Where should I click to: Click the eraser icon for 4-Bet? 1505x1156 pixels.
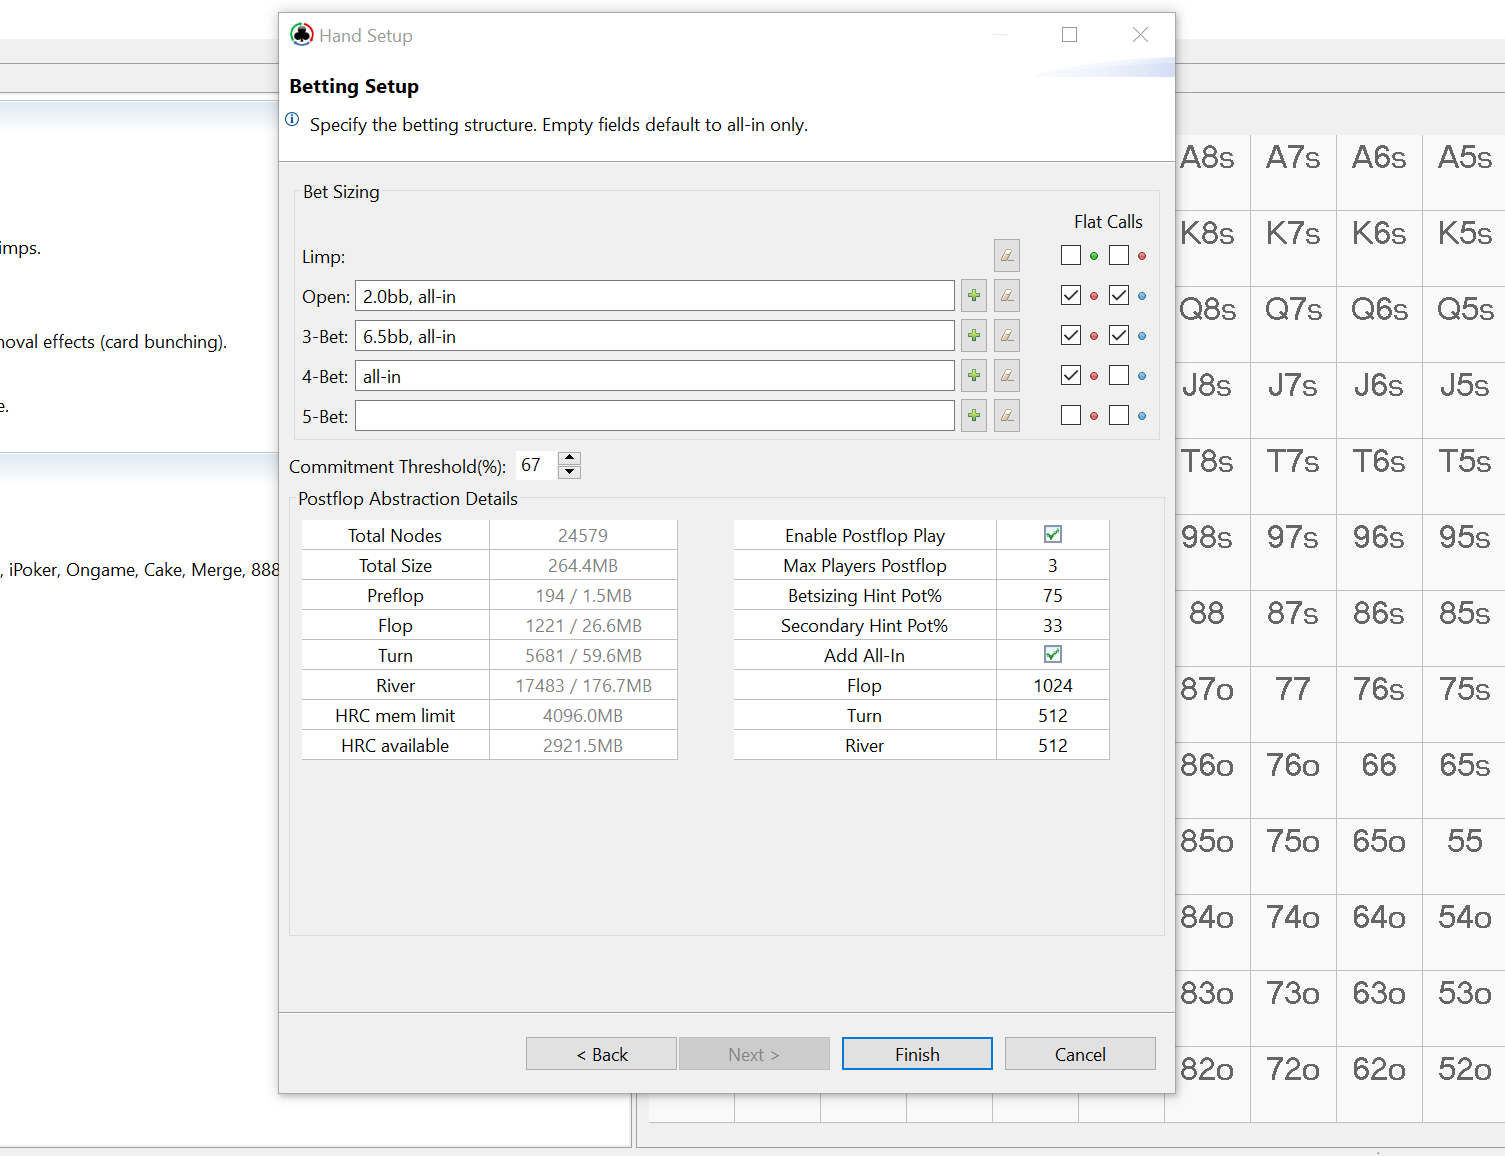(1007, 376)
